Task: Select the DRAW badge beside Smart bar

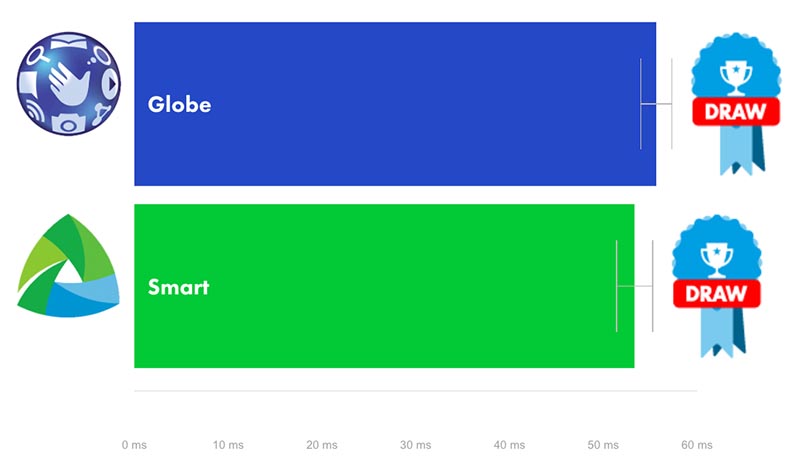Action: tap(717, 286)
